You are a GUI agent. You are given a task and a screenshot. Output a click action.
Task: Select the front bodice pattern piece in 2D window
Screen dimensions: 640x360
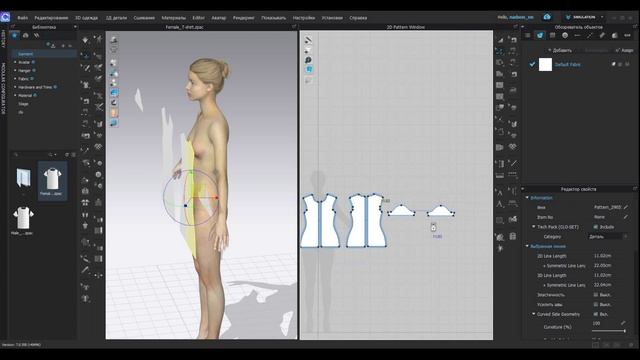click(320, 221)
